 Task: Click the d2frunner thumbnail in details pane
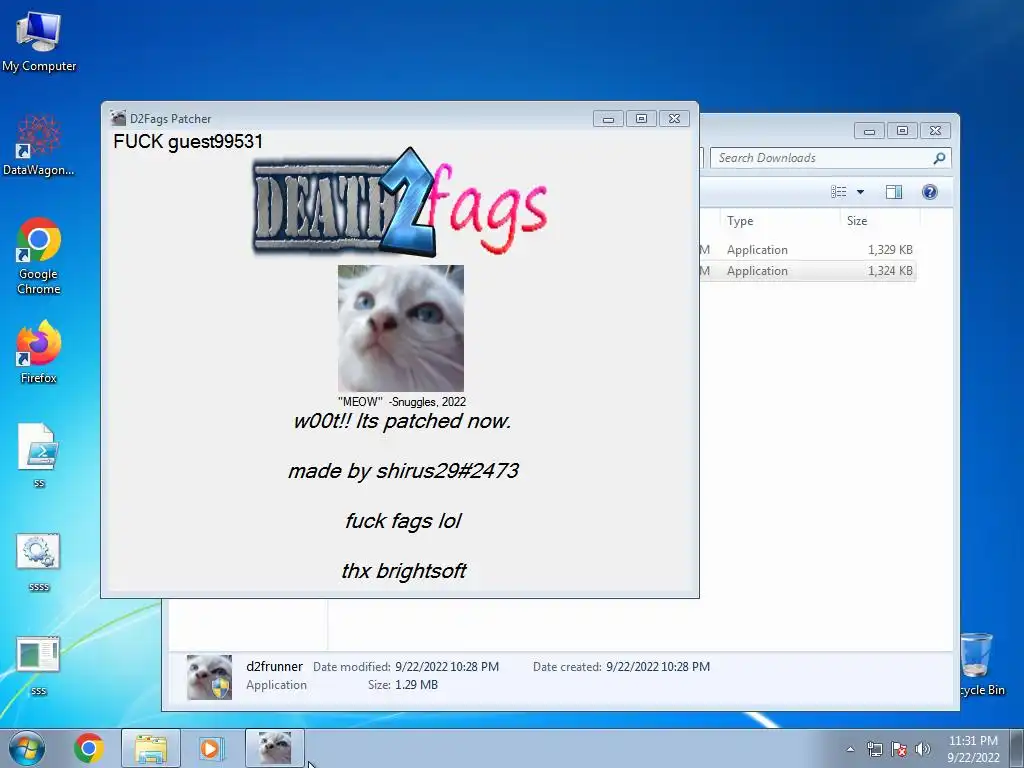[209, 677]
